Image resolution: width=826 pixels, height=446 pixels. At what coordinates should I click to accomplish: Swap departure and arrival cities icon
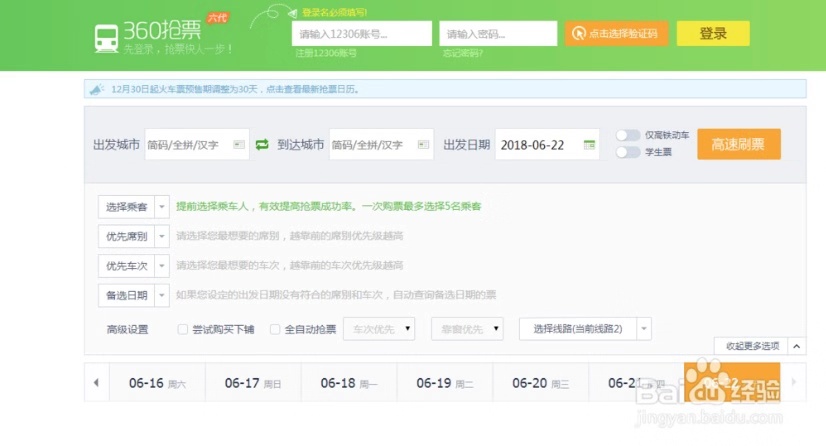click(262, 144)
